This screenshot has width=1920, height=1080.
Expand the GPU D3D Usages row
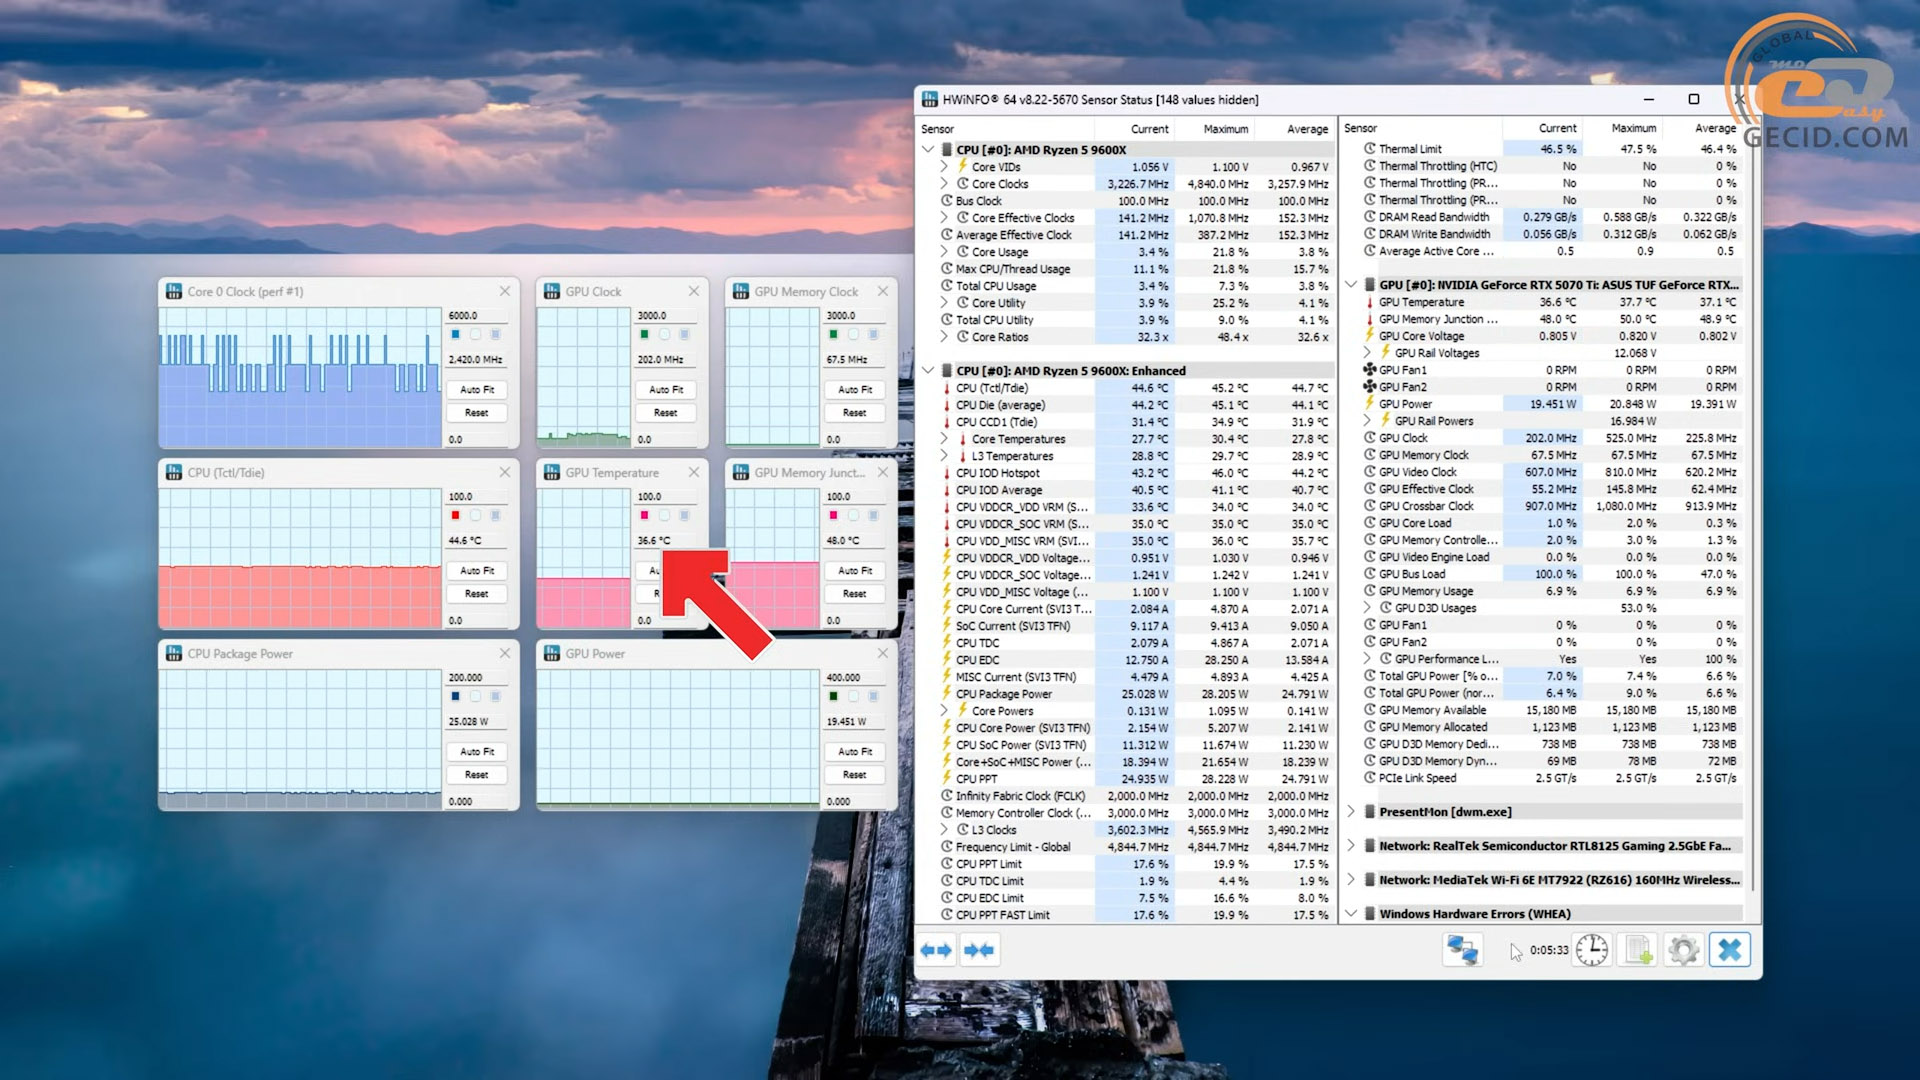tap(1367, 608)
